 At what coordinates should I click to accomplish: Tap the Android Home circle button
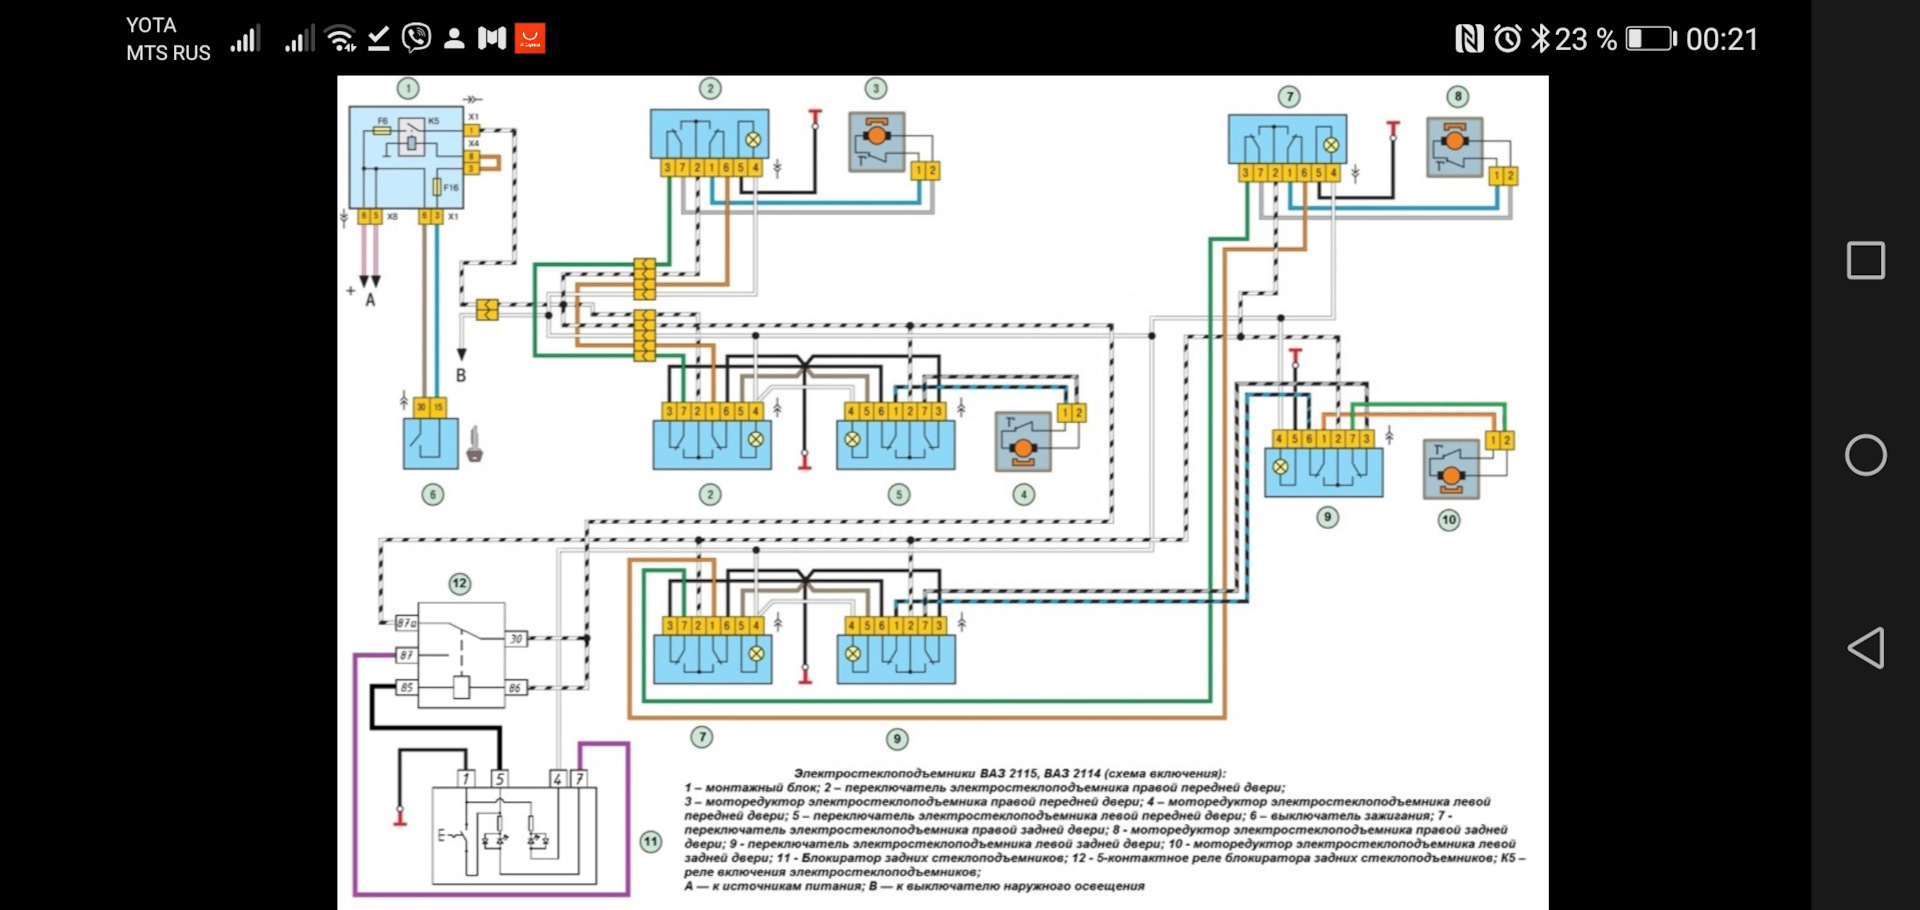click(x=1866, y=455)
